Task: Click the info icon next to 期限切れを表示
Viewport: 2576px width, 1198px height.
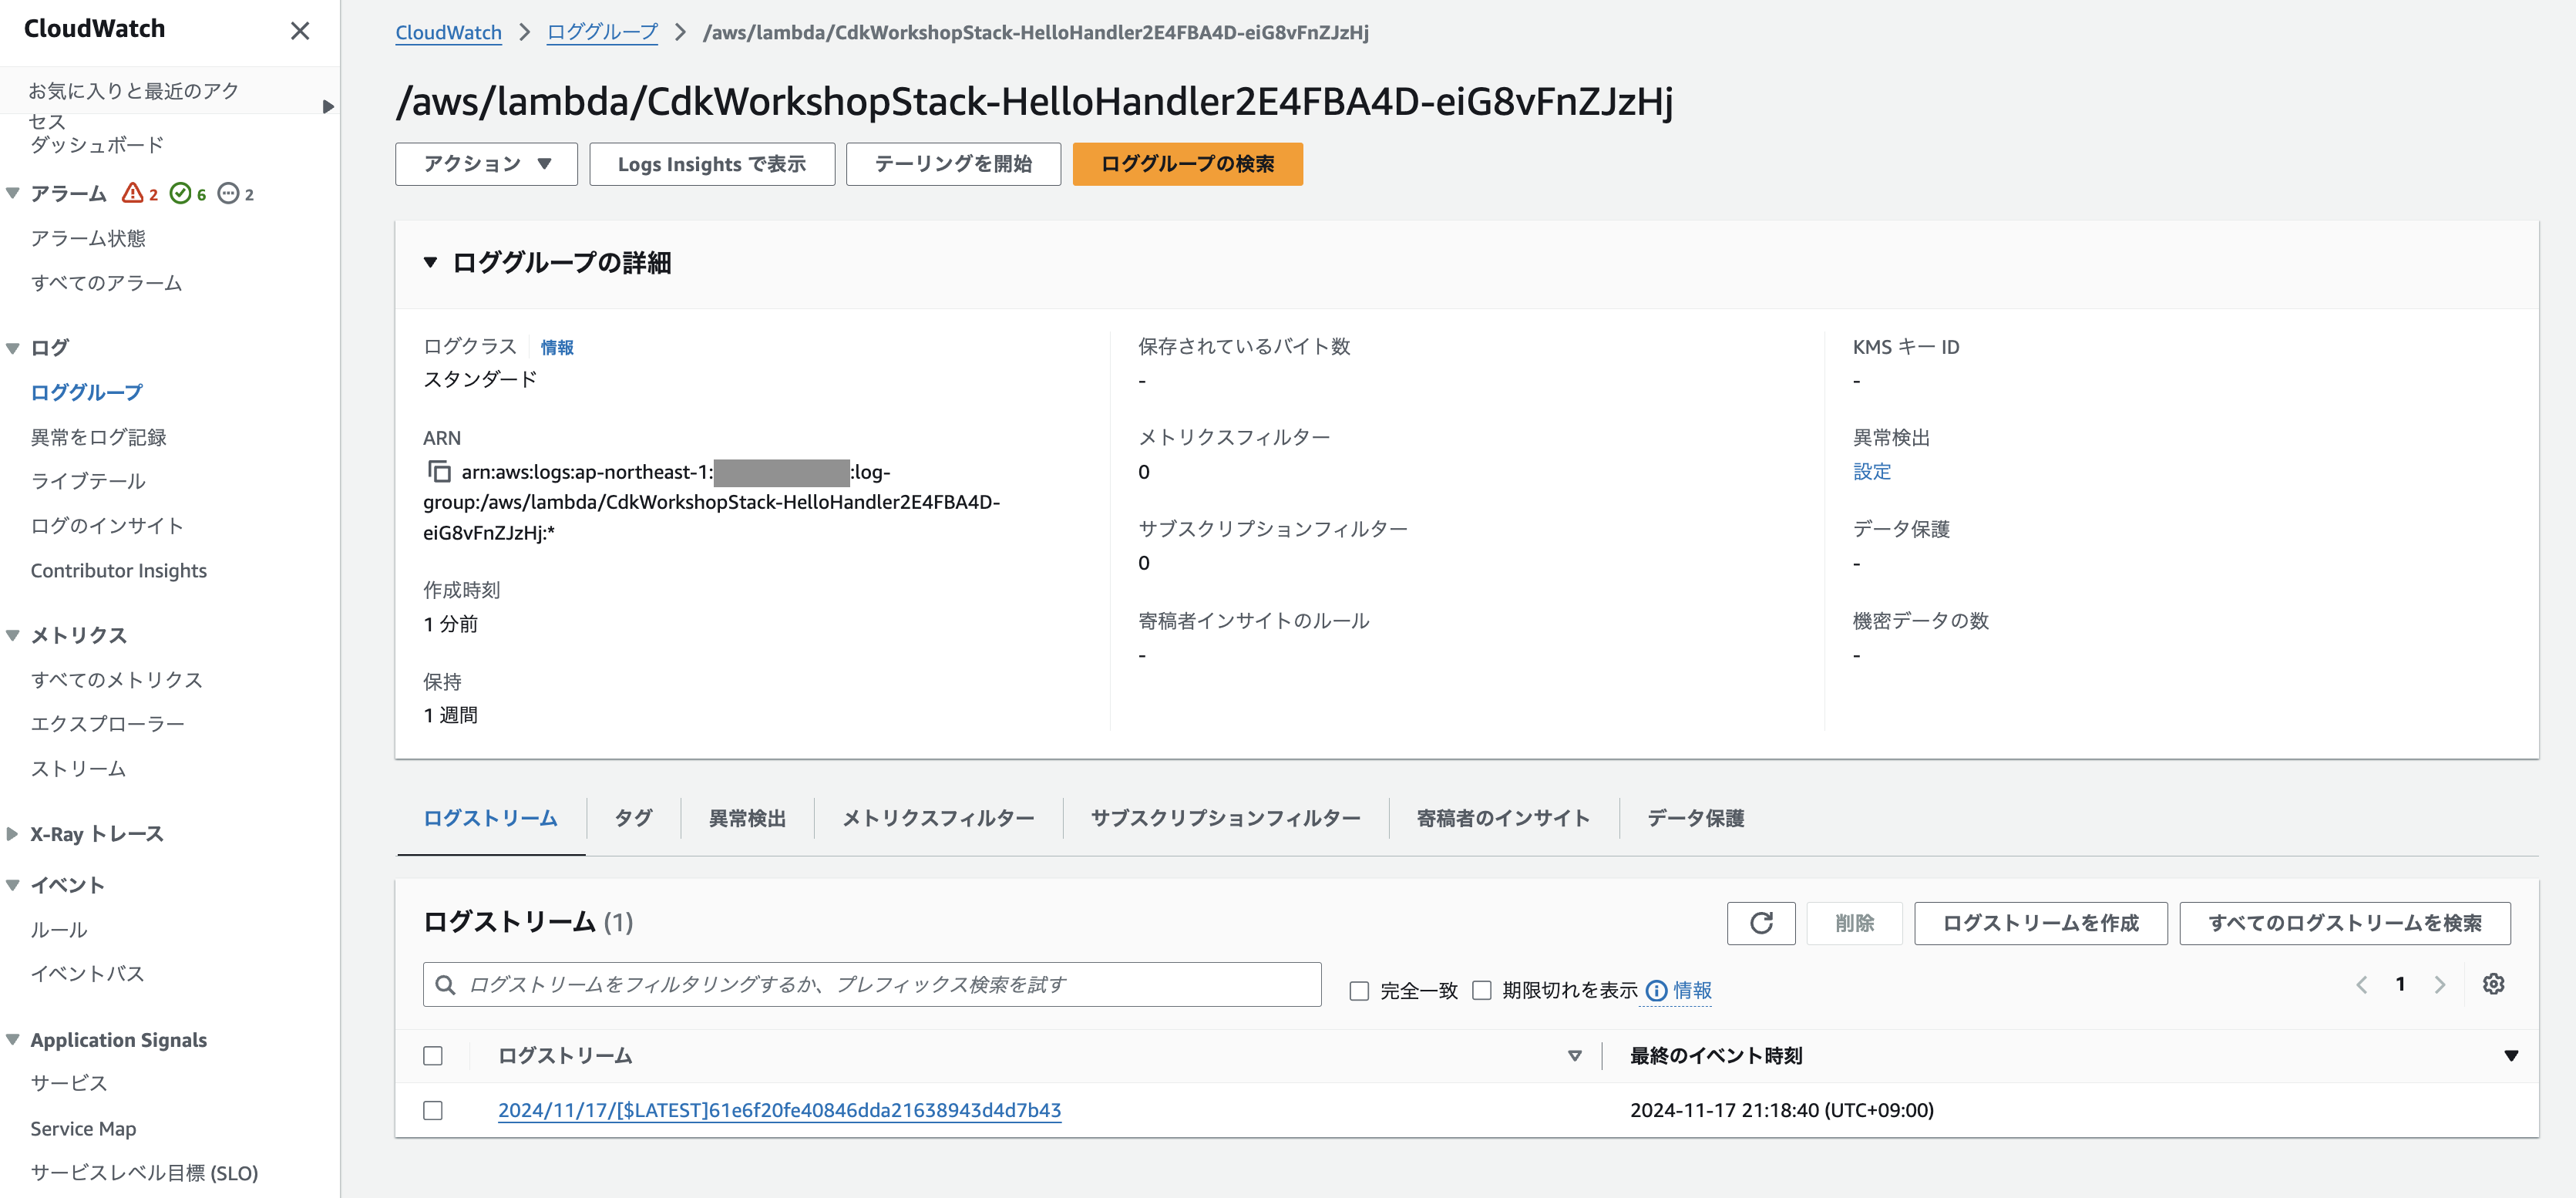Action: tap(1656, 990)
